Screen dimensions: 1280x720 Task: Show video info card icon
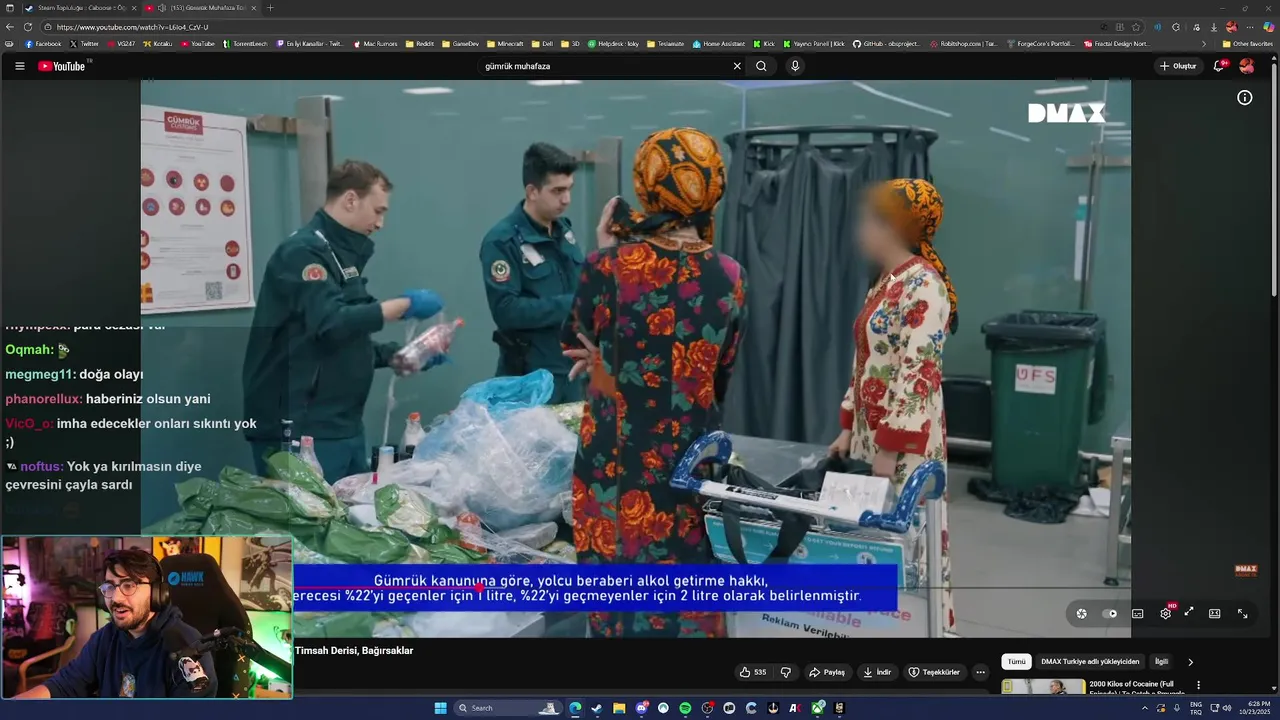coord(1245,97)
